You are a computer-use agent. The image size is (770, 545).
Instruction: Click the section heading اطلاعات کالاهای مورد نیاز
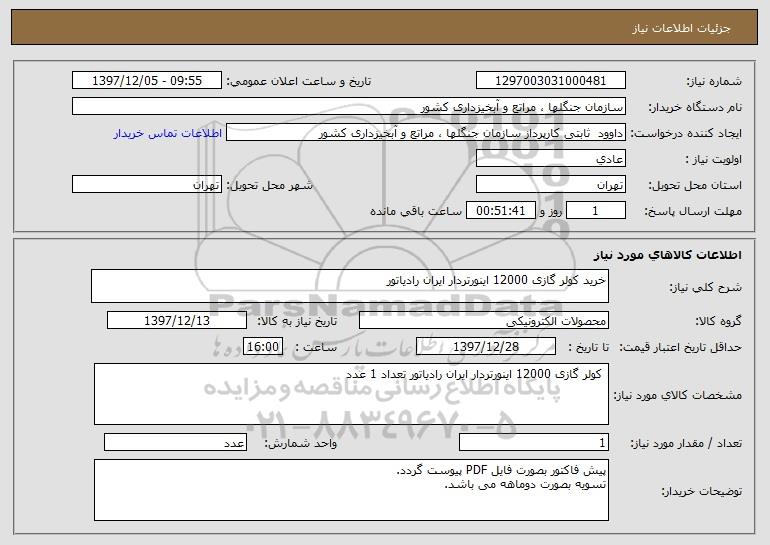tap(667, 255)
